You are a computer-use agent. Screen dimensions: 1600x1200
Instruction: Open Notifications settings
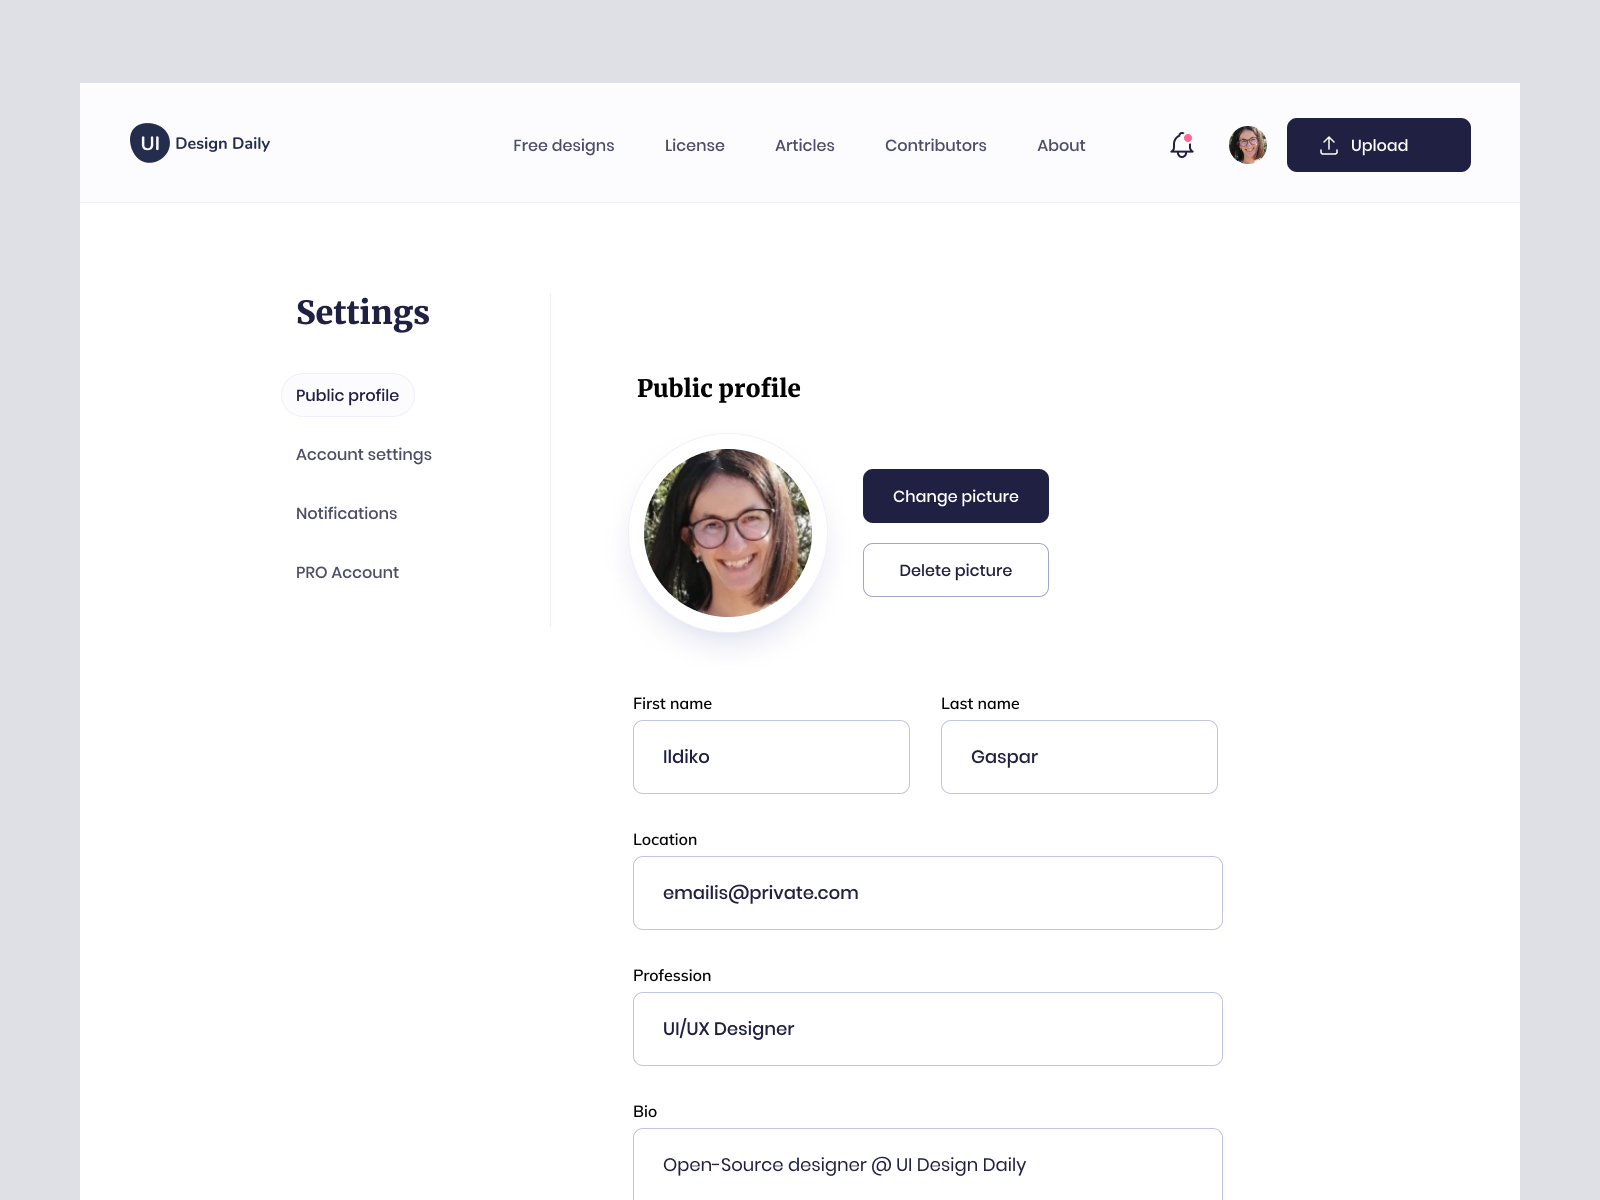tap(346, 513)
